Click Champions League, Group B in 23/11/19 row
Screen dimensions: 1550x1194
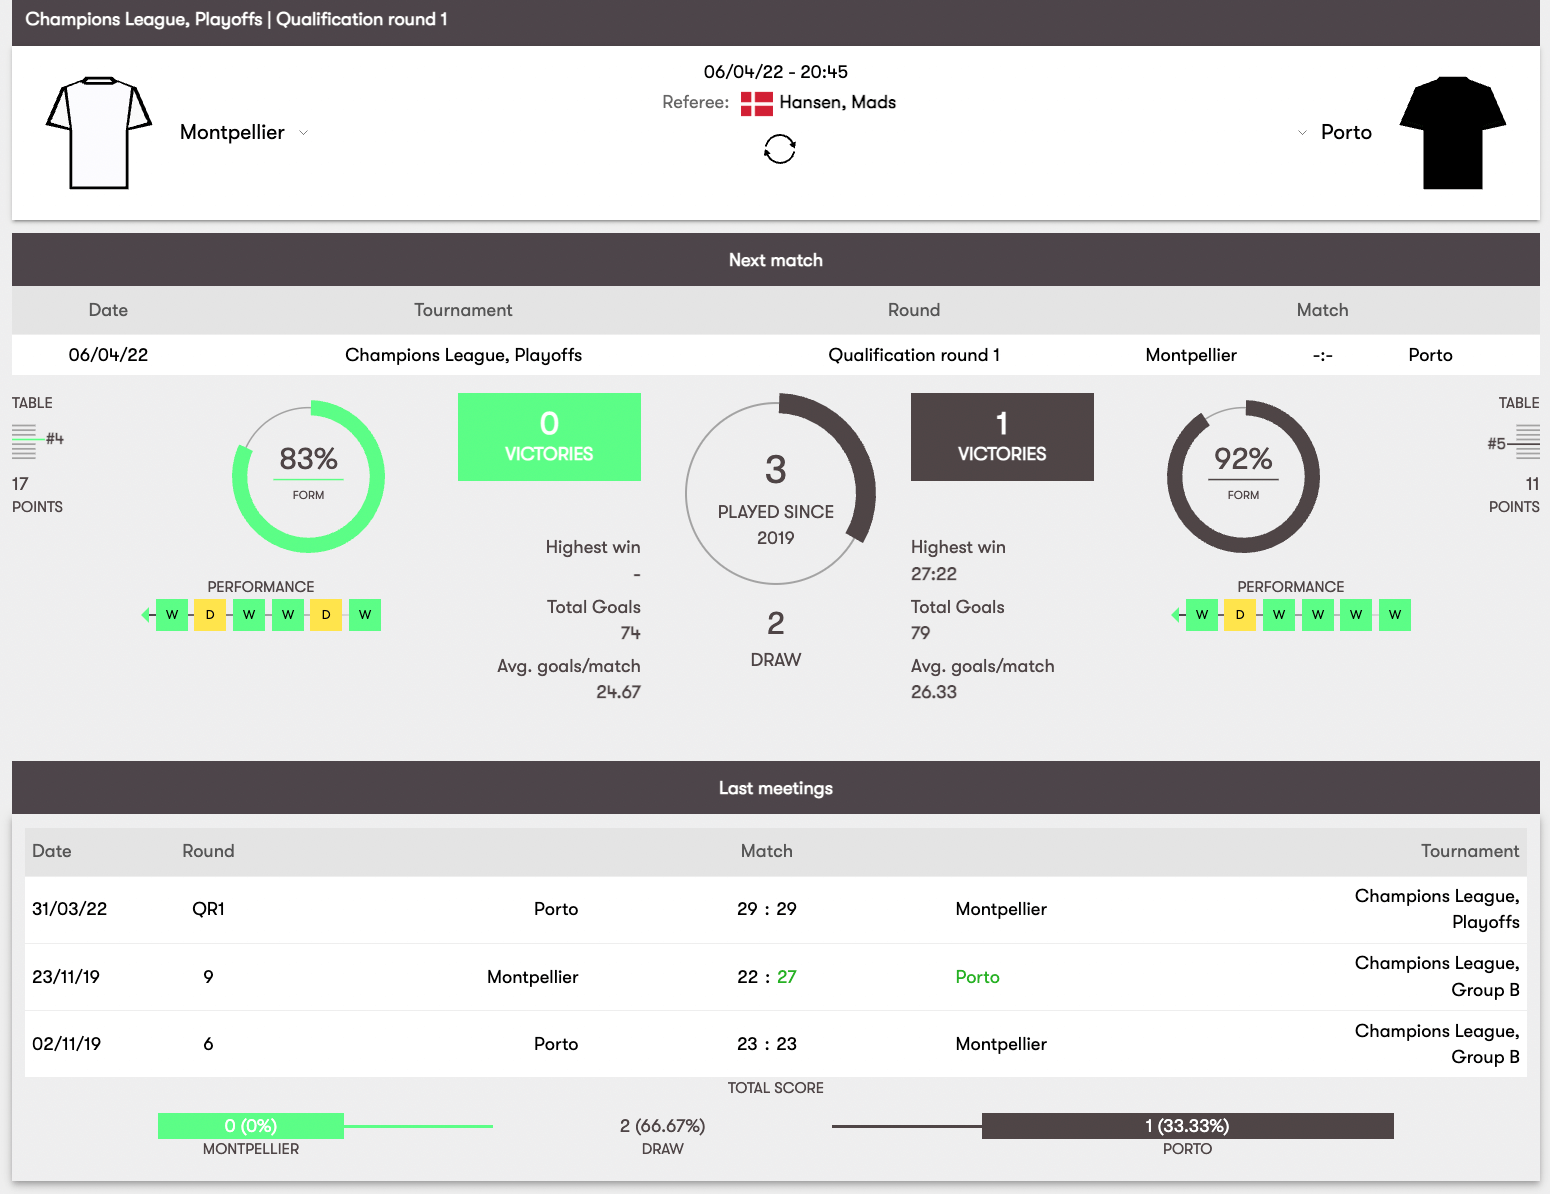pyautogui.click(x=1437, y=977)
